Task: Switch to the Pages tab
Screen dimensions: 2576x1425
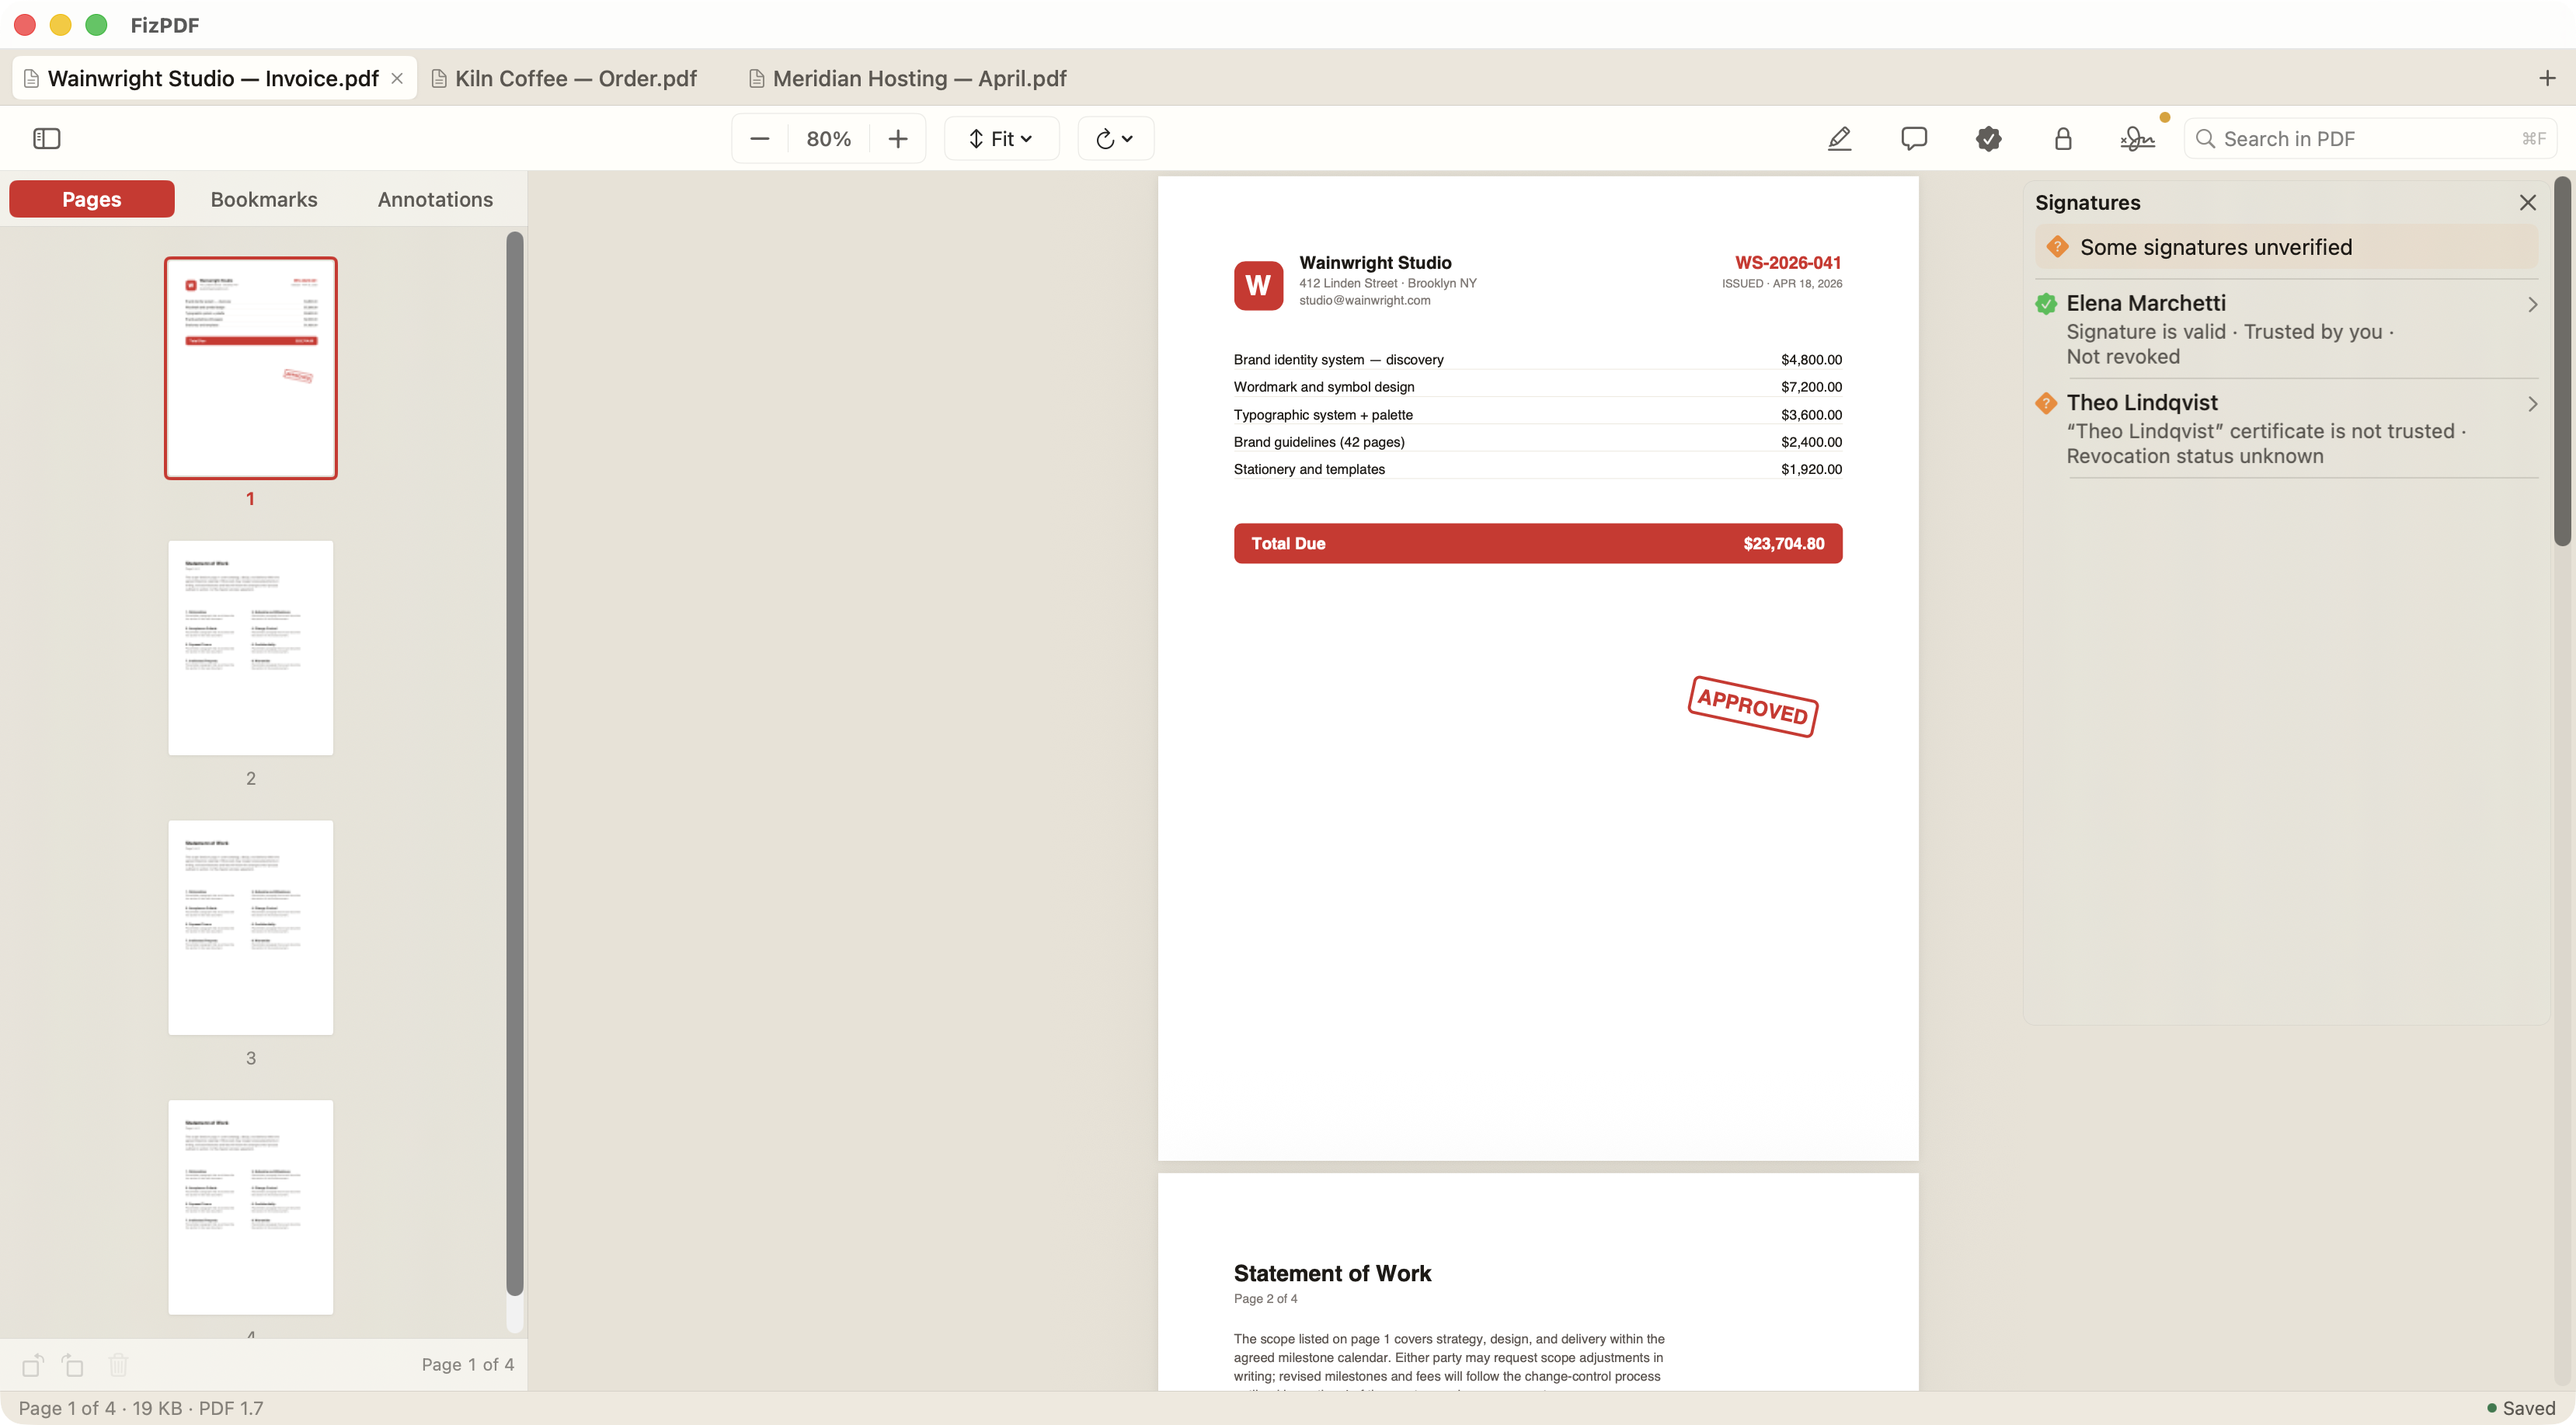Action: coord(92,199)
